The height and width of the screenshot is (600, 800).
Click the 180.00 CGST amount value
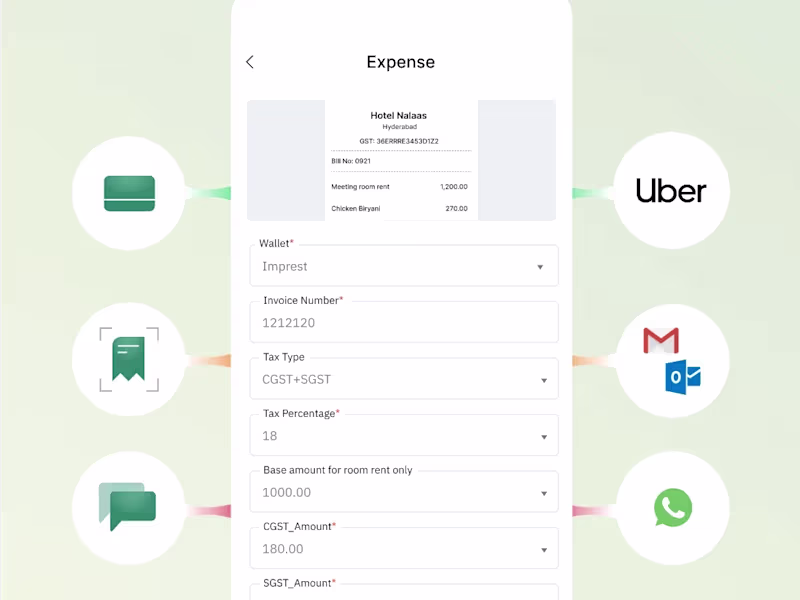[283, 549]
